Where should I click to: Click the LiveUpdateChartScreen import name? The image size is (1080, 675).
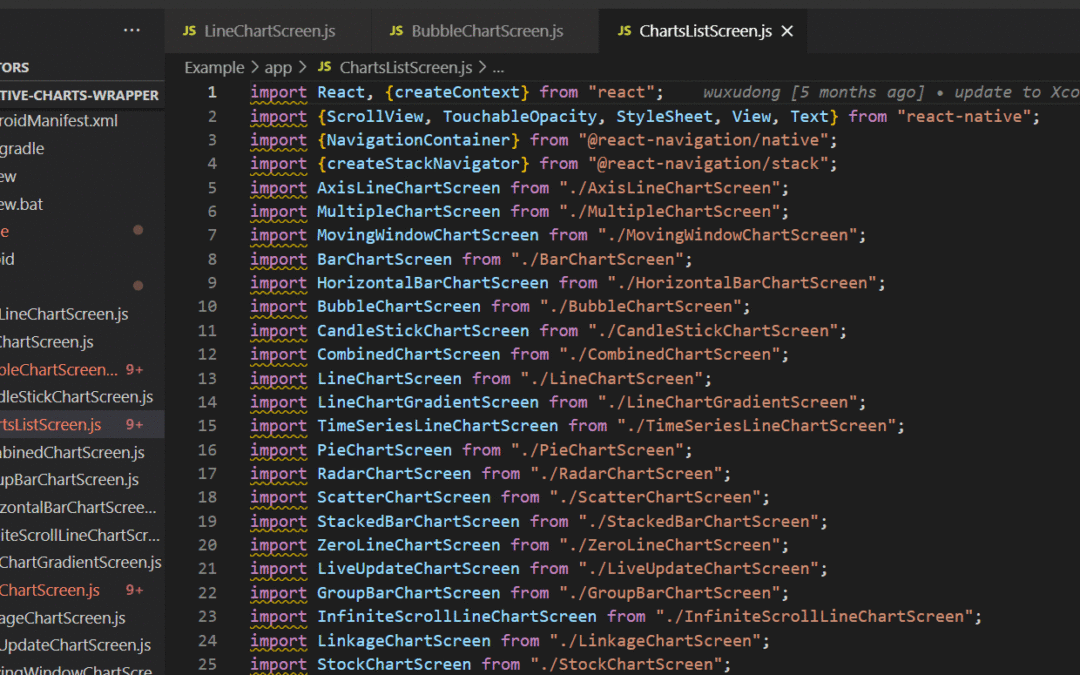(x=418, y=569)
